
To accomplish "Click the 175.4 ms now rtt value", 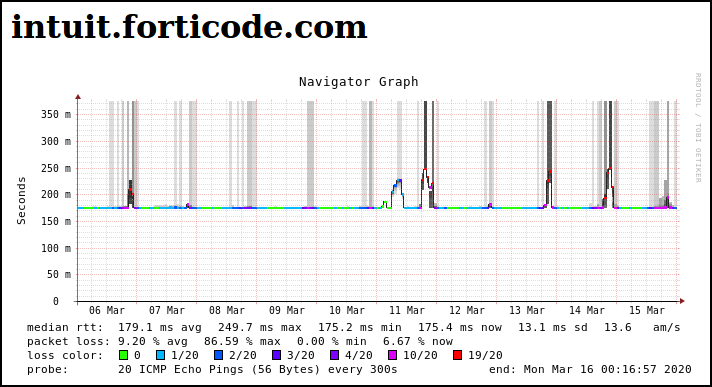I will click(x=460, y=327).
